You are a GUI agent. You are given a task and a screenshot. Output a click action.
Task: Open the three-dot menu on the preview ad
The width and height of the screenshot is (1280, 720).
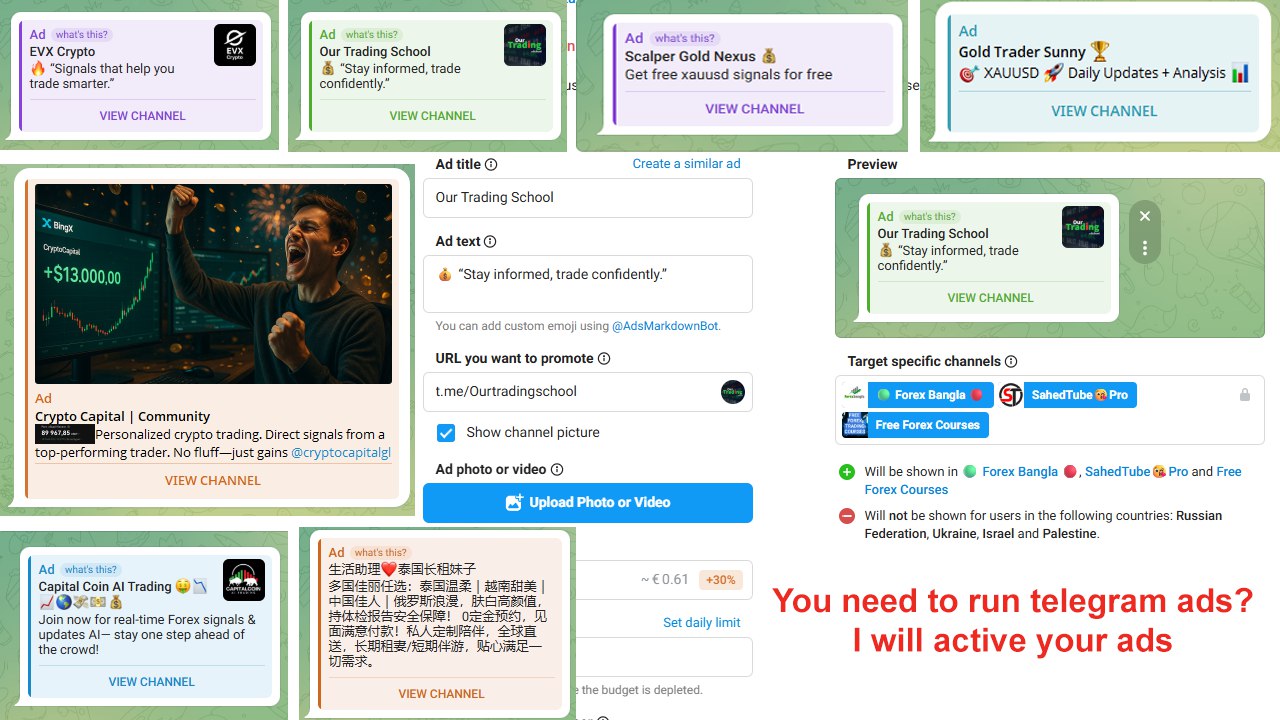click(1145, 248)
